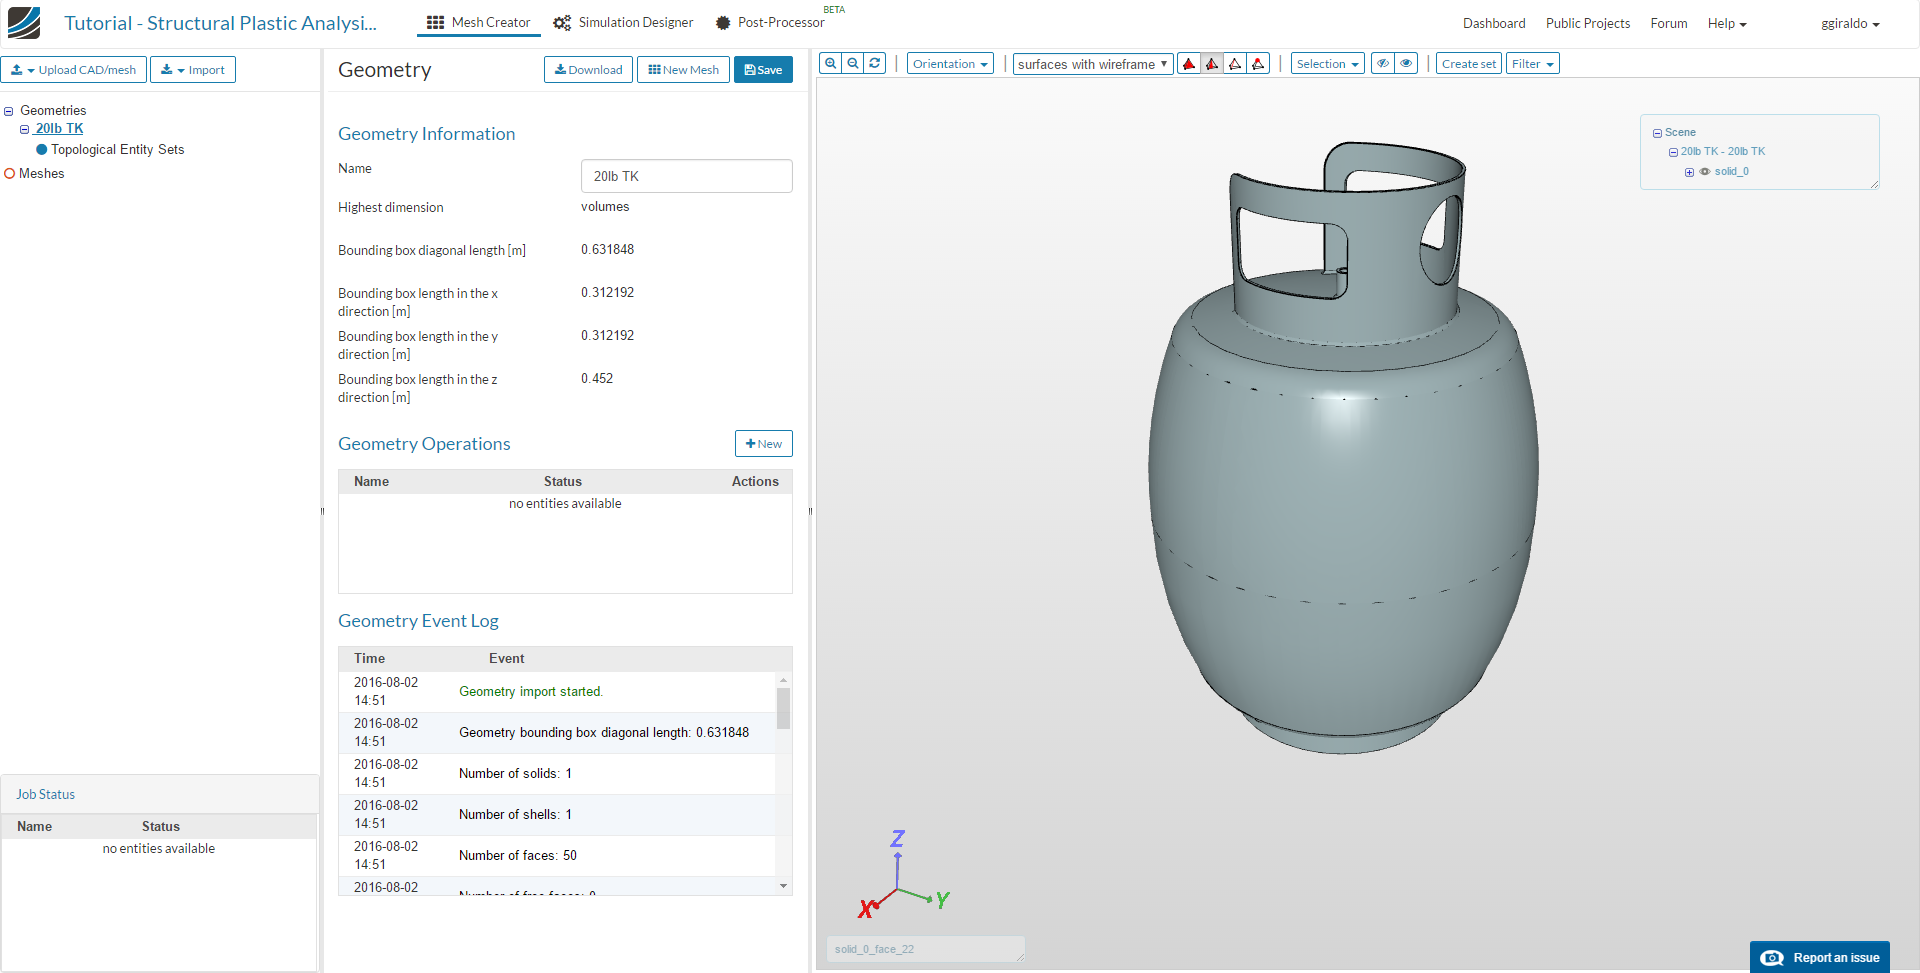Viewport: 1920px width, 973px height.
Task: Switch to the Simulation Designer tab
Action: coord(624,23)
